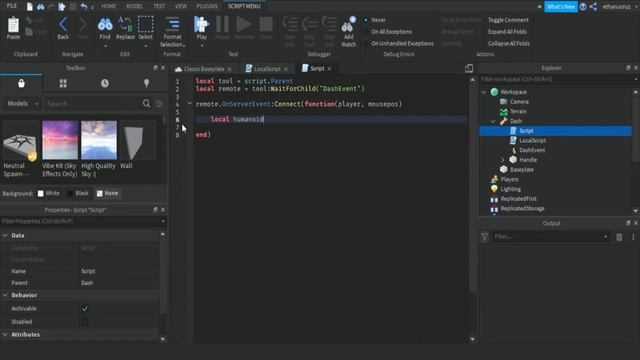This screenshot has width=640, height=360.
Task: Click the Paste clipboard icon
Action: point(13,25)
